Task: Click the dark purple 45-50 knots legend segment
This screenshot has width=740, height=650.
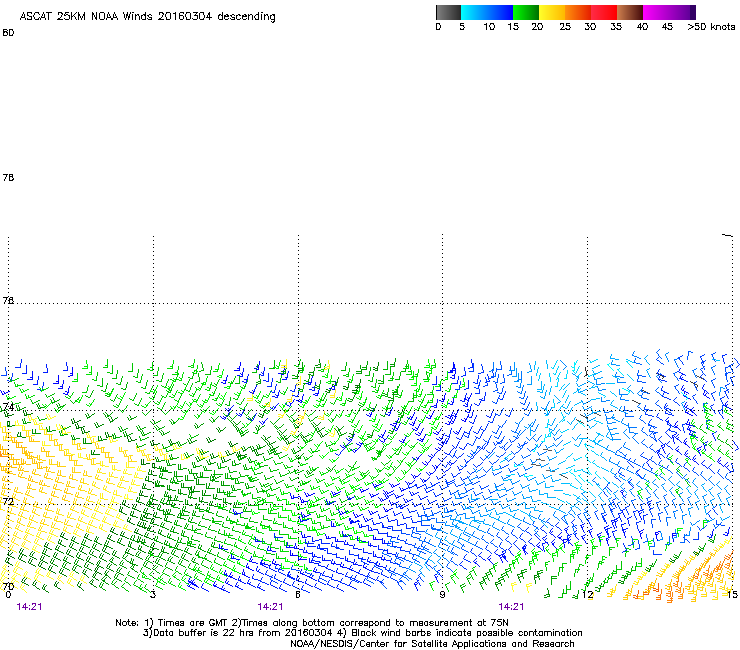Action: 682,12
